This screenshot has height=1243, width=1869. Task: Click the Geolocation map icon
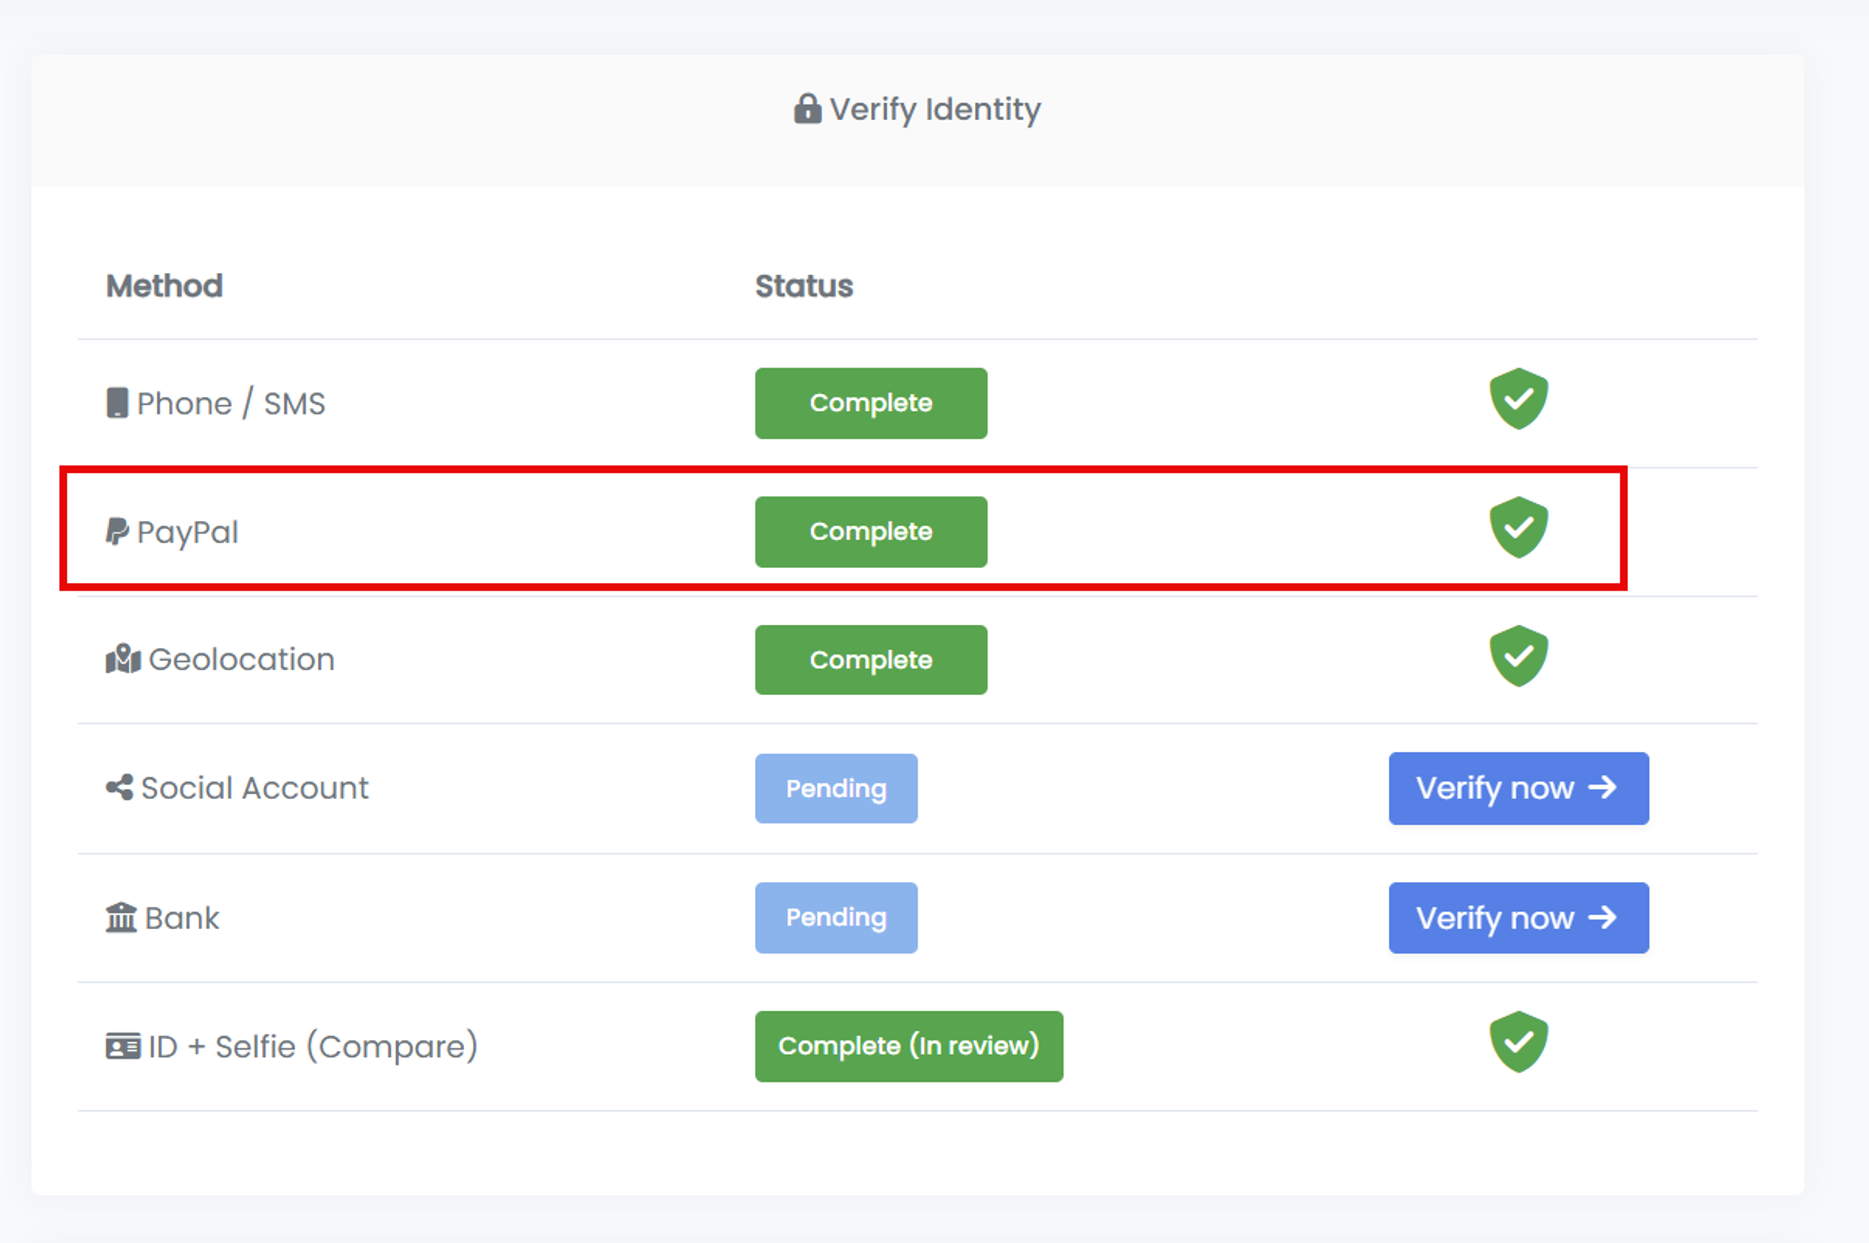coord(122,659)
